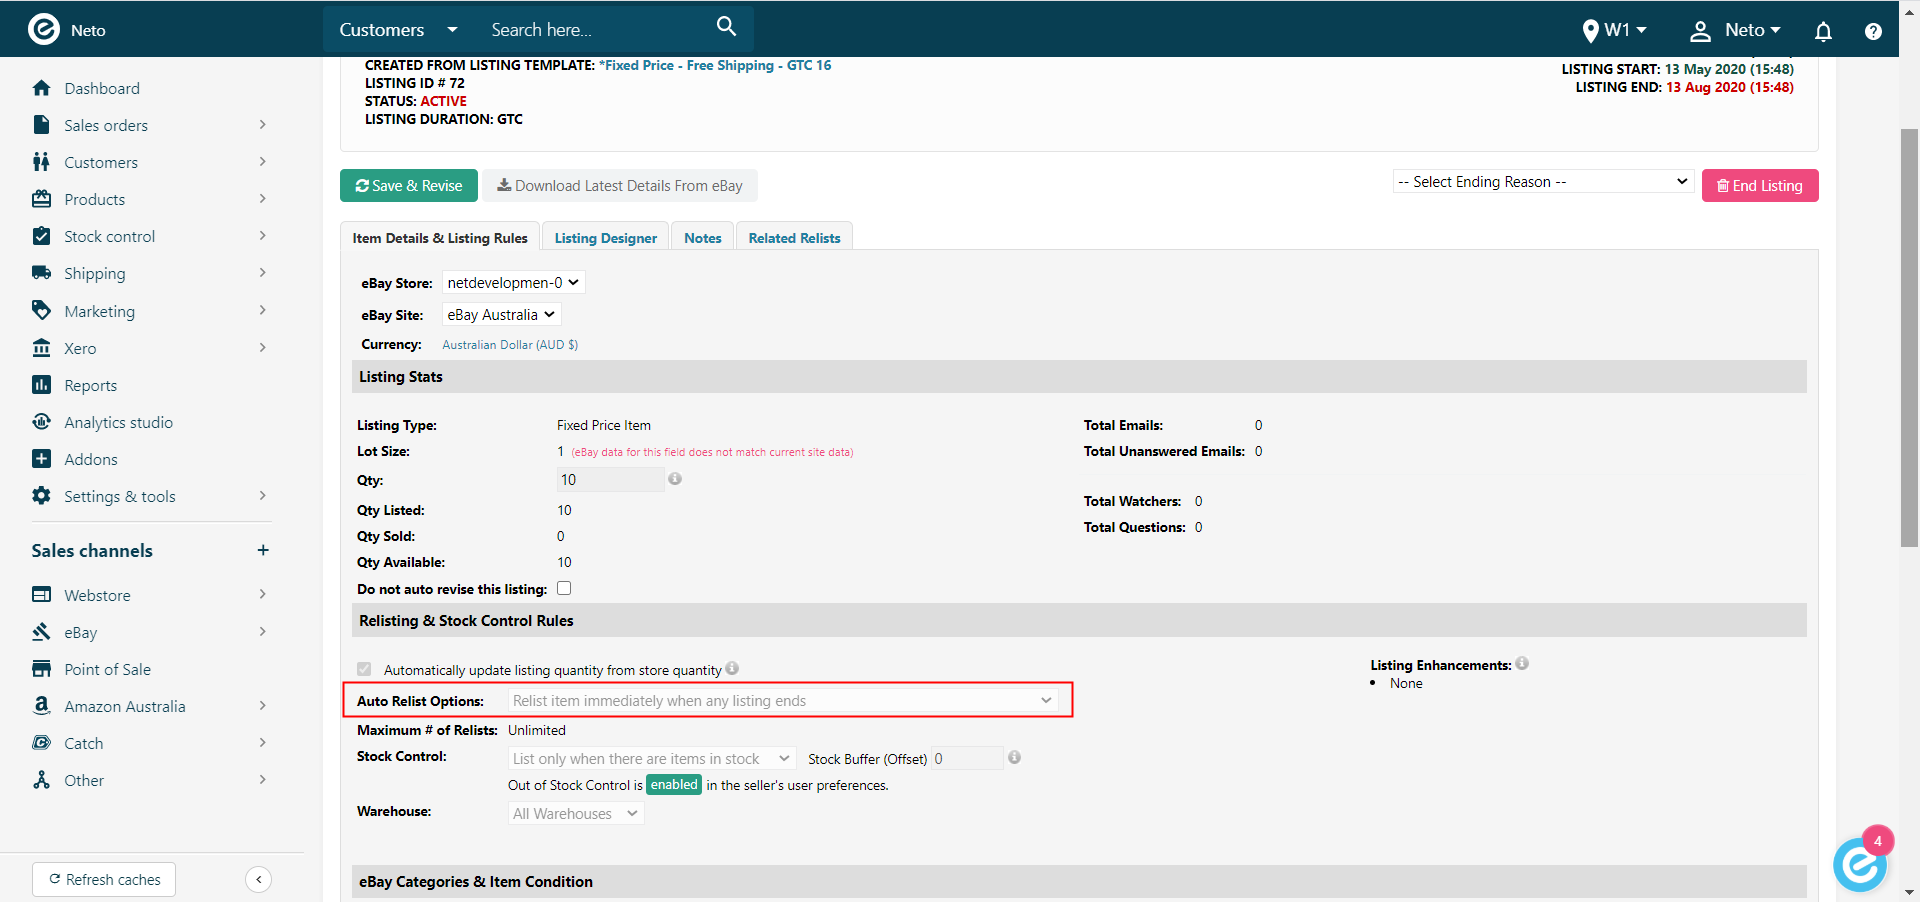Click the Reports chart icon

(41, 385)
